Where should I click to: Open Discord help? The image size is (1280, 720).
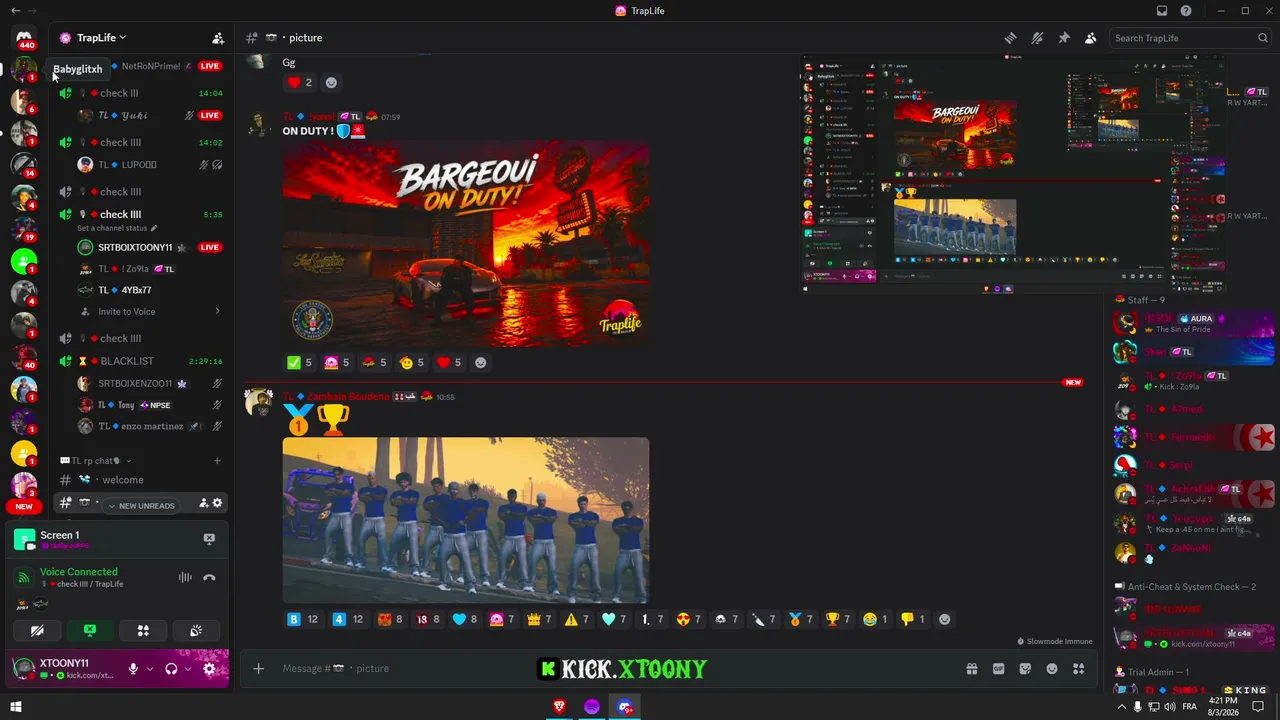(1186, 11)
